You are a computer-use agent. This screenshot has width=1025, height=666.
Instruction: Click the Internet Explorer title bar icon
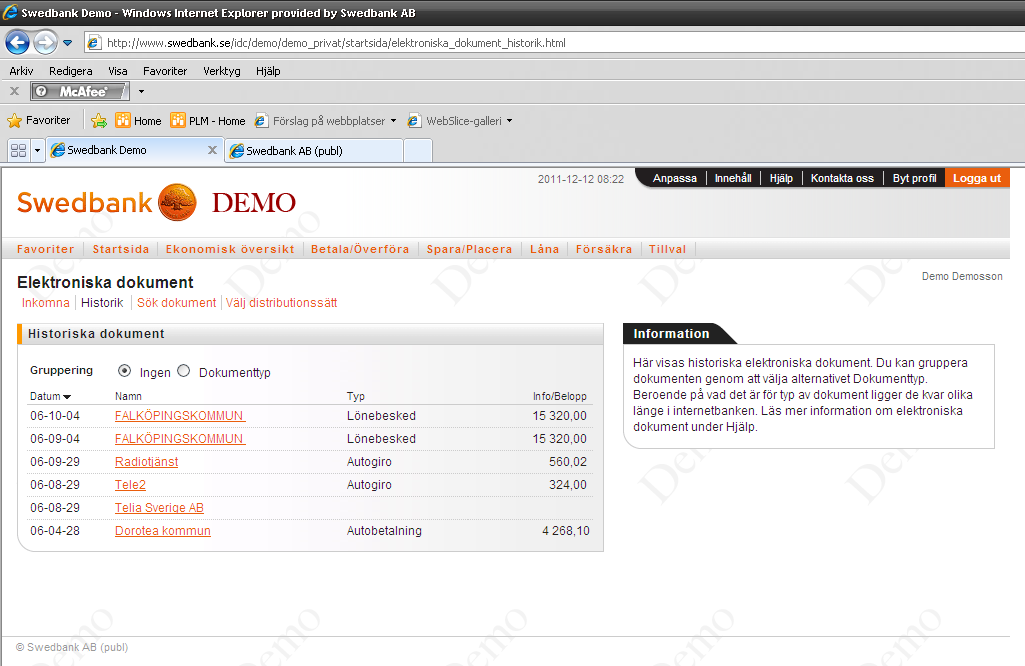(10, 12)
